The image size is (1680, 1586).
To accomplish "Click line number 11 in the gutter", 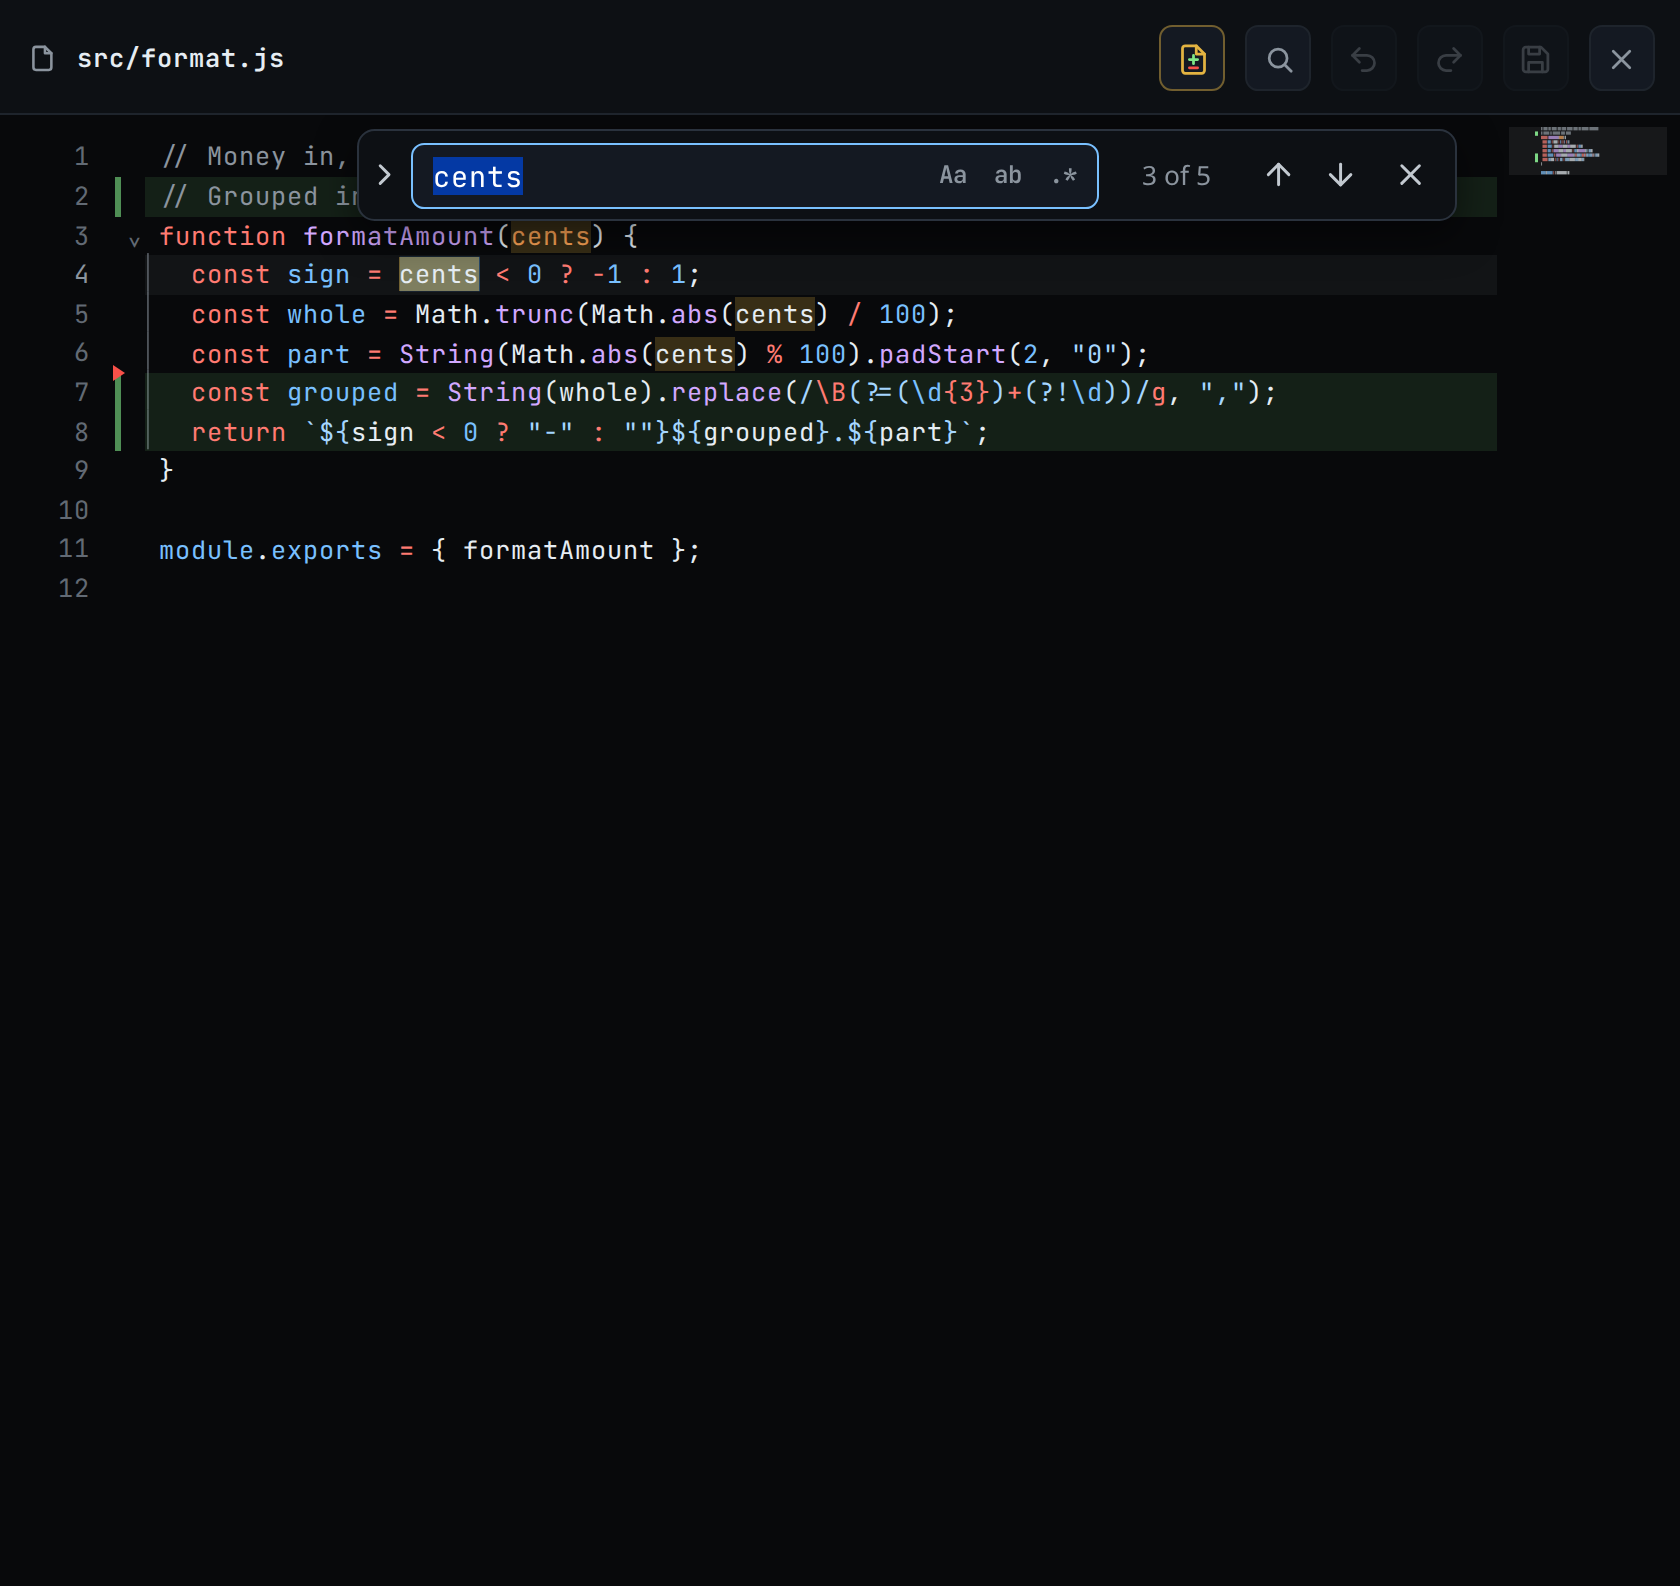I will pyautogui.click(x=73, y=549).
